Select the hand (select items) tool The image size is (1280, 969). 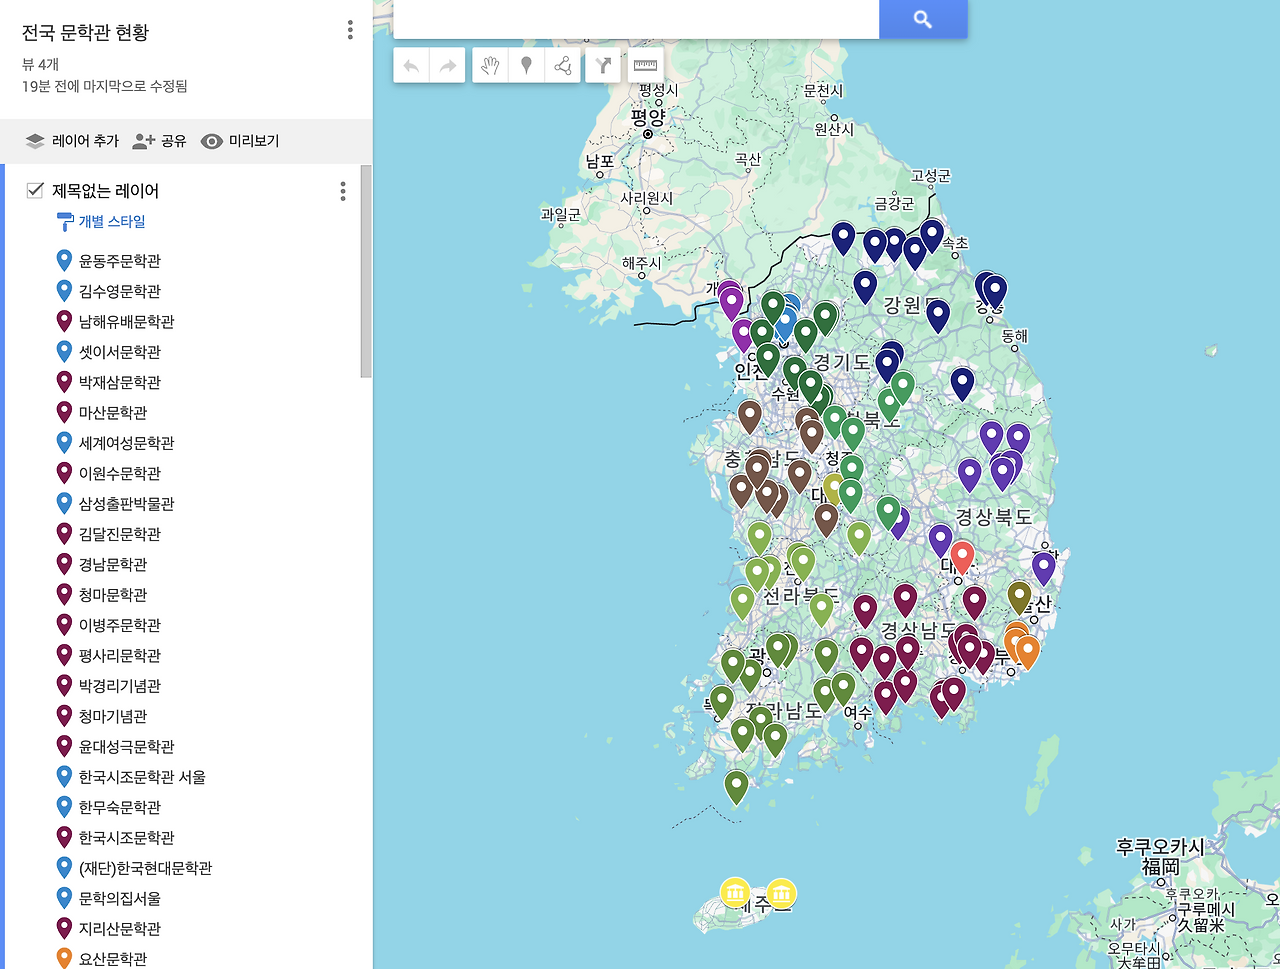tap(490, 66)
